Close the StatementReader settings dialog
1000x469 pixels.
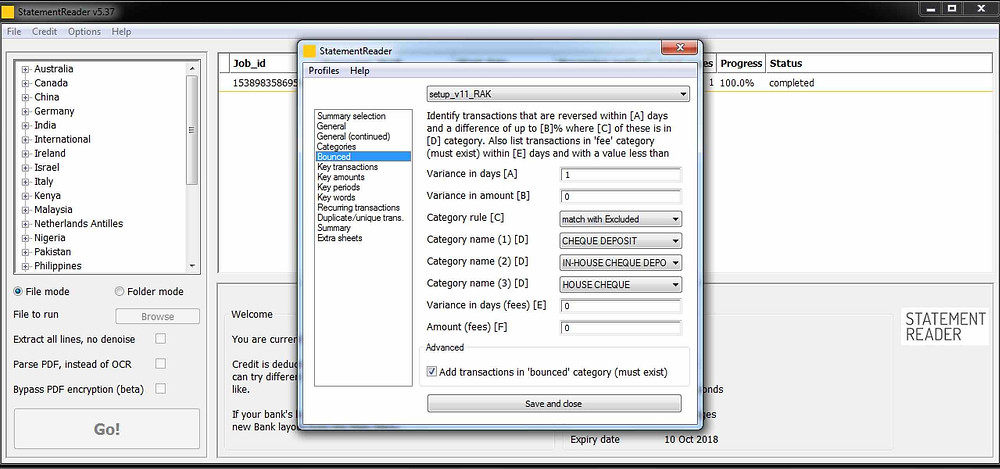(x=679, y=47)
